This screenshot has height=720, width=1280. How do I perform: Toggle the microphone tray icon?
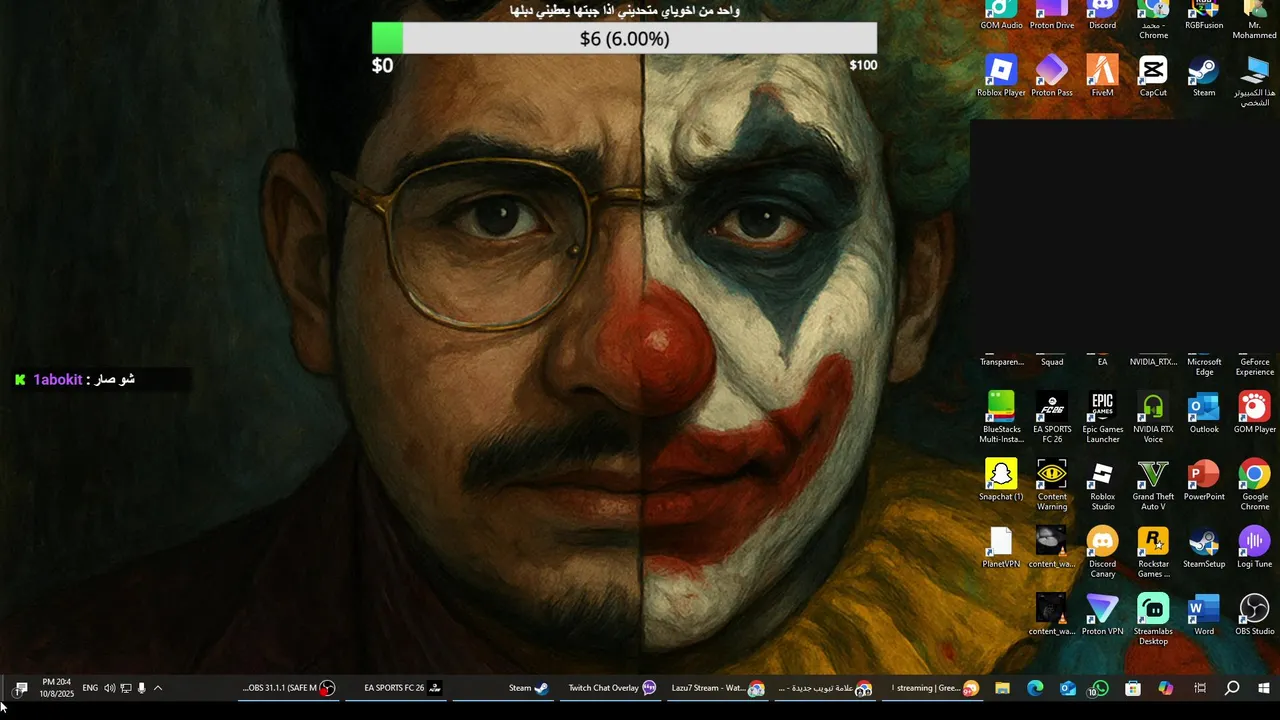coord(142,688)
